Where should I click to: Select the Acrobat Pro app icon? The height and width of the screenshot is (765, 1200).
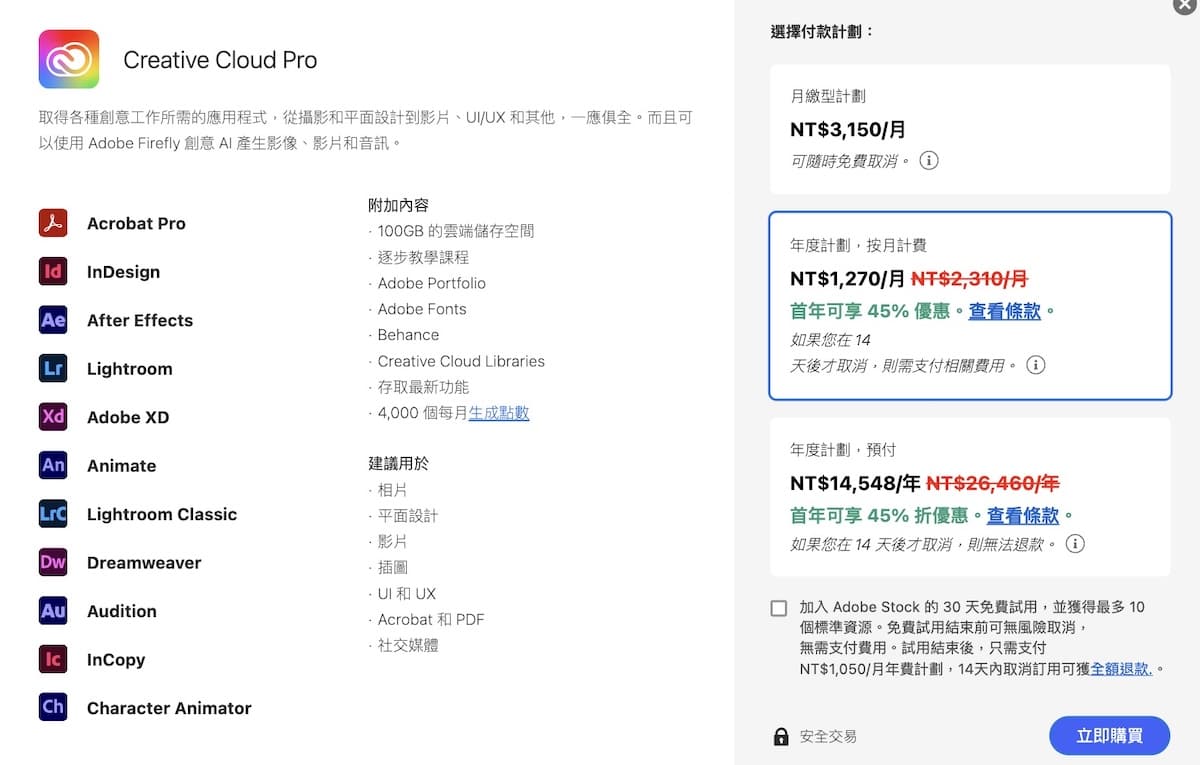coord(53,222)
